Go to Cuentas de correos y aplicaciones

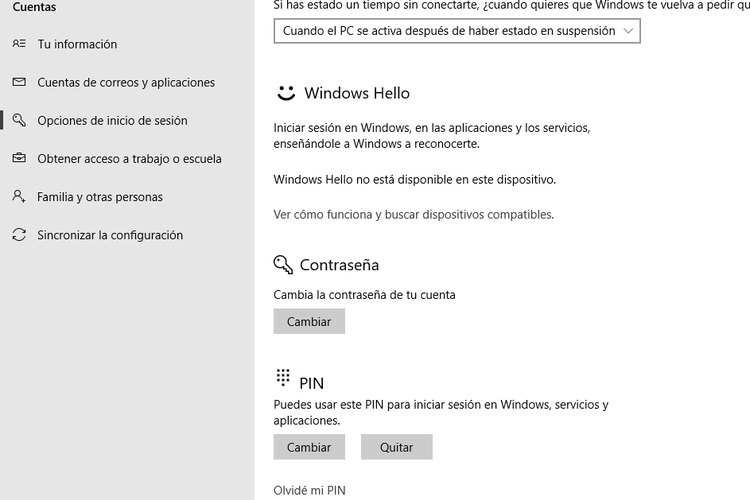(126, 82)
